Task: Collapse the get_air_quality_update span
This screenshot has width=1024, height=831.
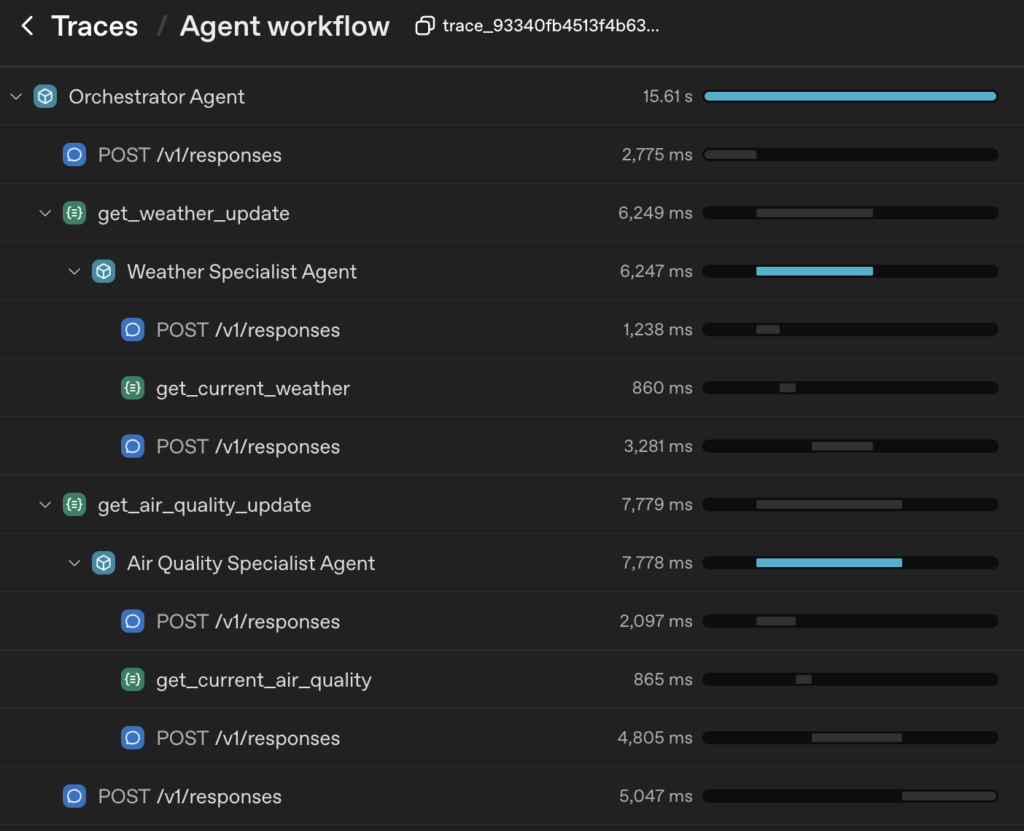Action: click(x=45, y=505)
